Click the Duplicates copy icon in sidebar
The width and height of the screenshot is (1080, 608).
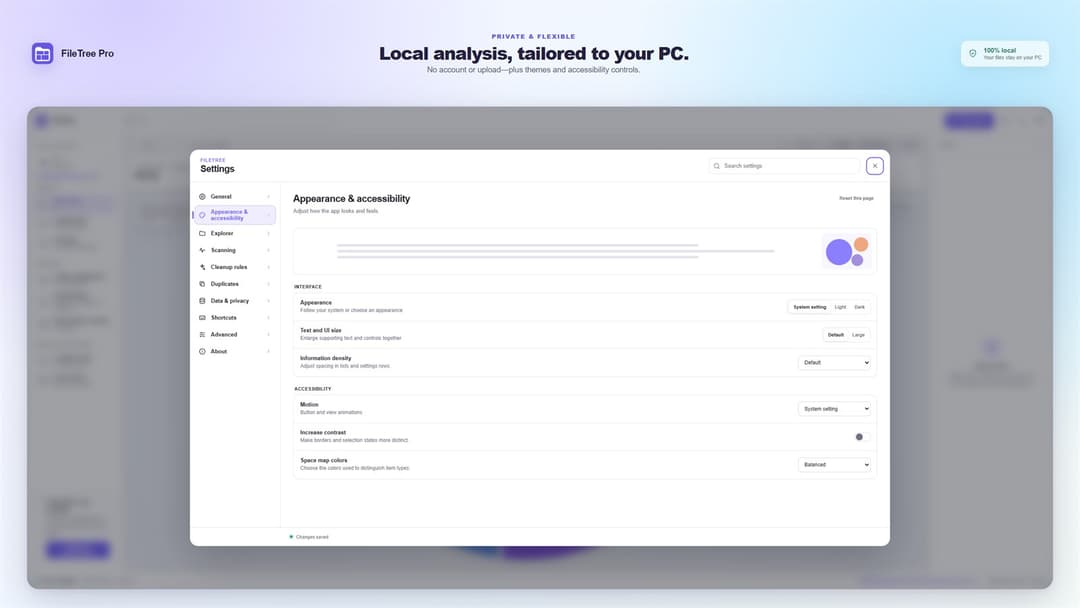coord(202,284)
